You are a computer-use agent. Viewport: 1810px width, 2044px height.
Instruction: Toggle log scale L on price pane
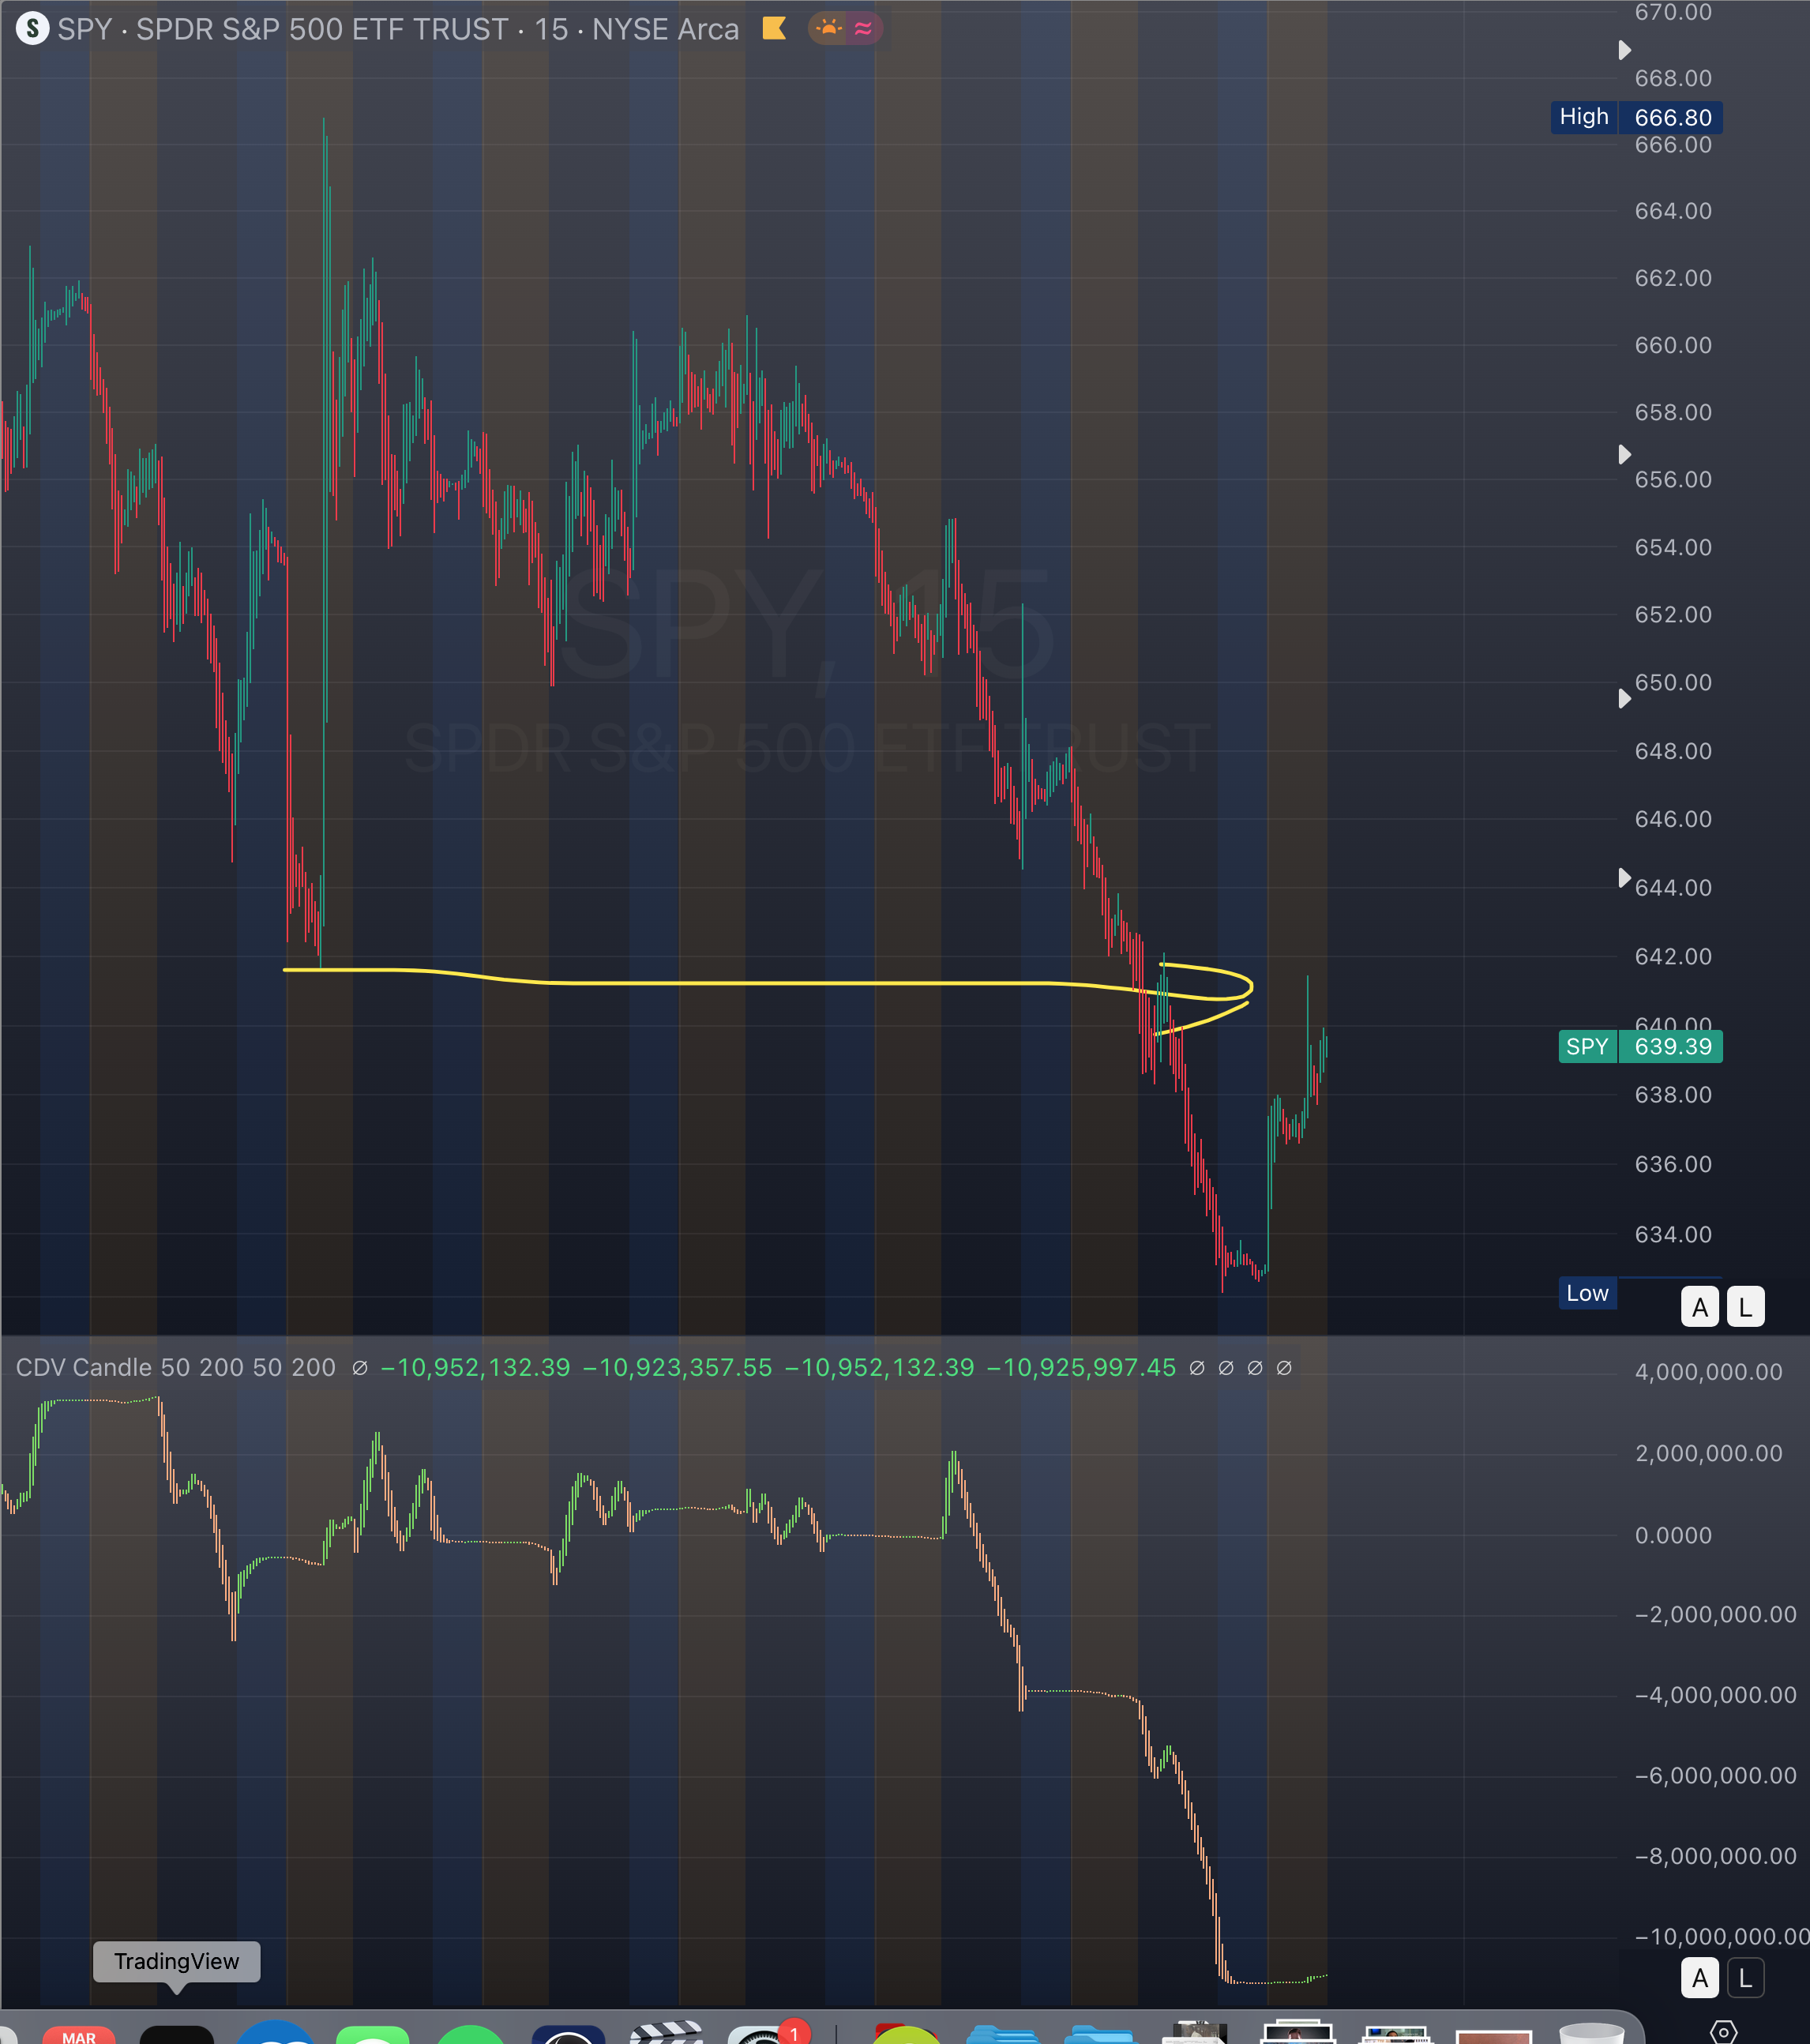1745,1307
